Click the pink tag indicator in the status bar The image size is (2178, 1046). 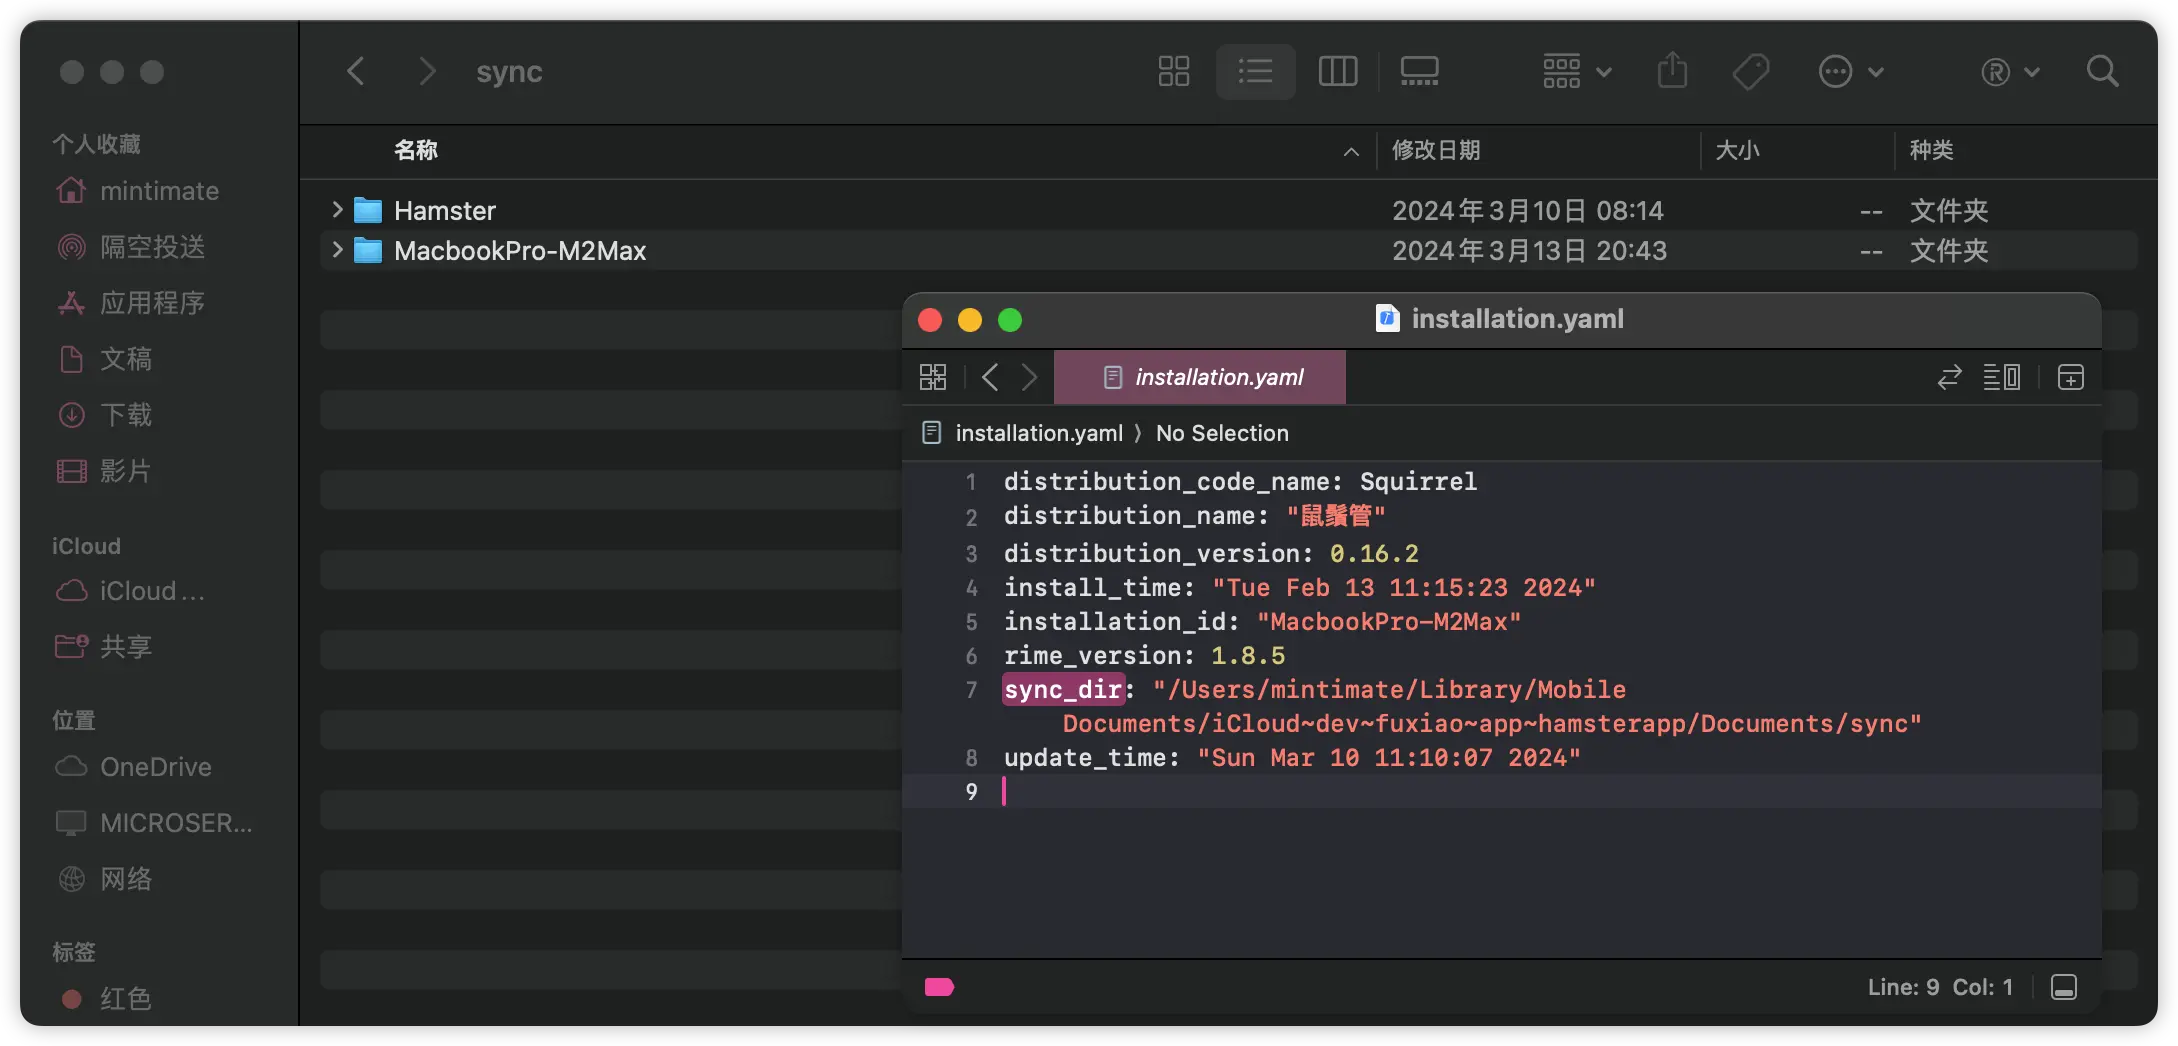939,987
